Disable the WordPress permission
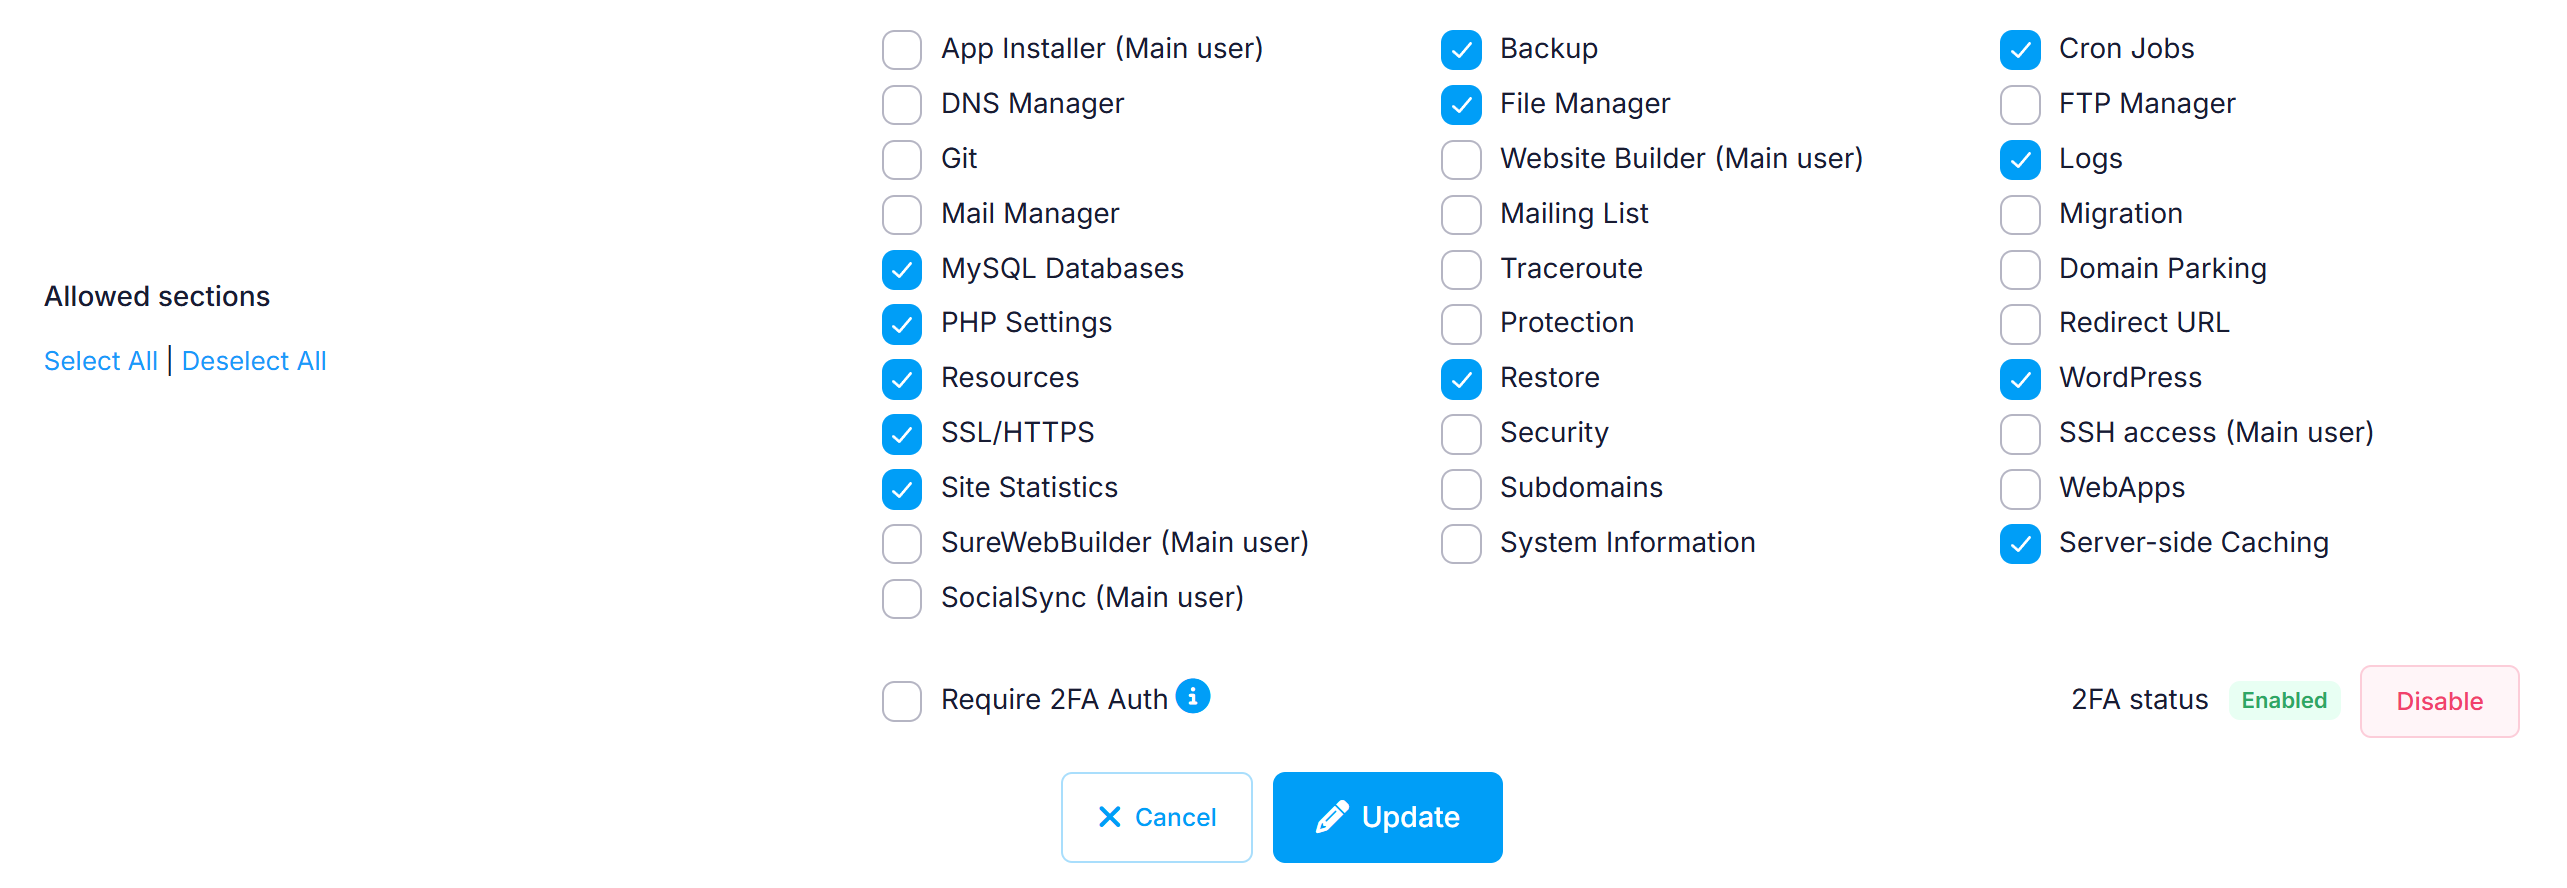This screenshot has width=2567, height=888. (2020, 379)
